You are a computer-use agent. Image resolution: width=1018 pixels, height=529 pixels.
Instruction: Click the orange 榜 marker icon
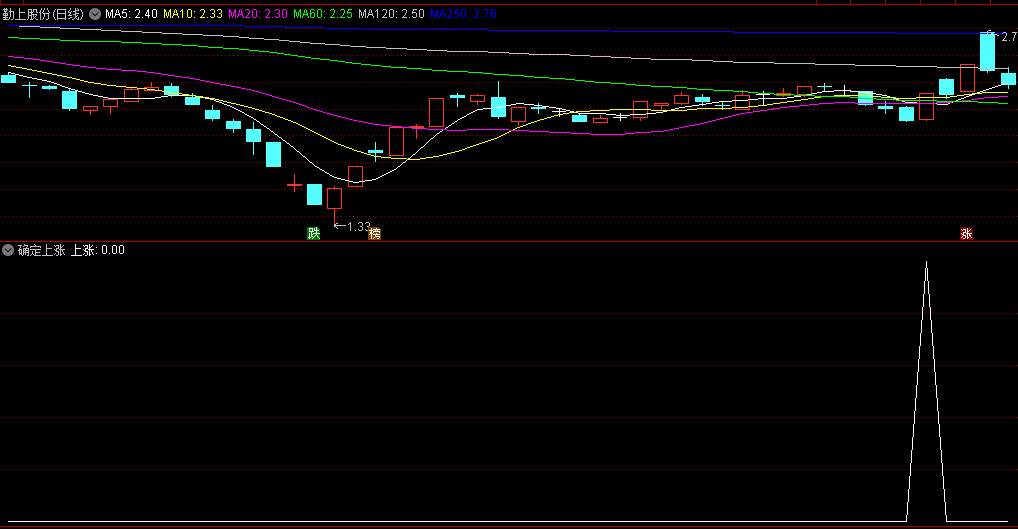click(x=375, y=234)
